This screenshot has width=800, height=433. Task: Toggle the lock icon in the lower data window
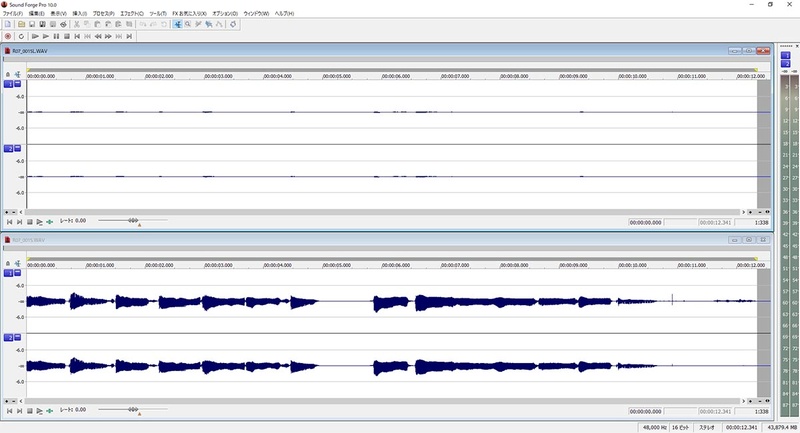8,264
